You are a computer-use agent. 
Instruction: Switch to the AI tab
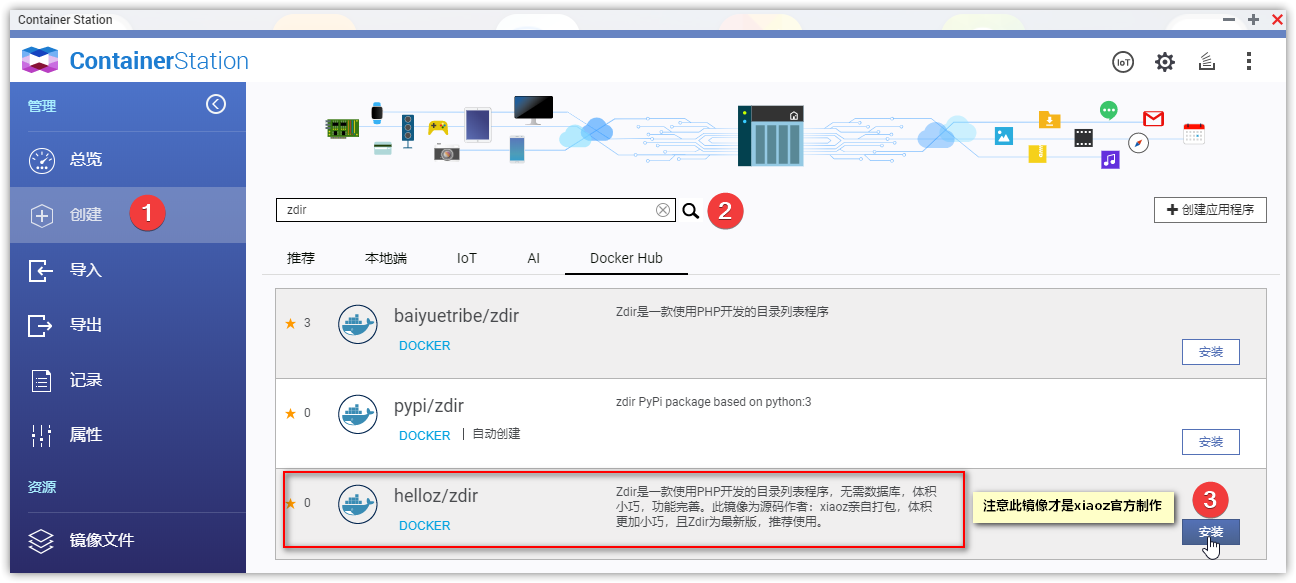coord(533,258)
